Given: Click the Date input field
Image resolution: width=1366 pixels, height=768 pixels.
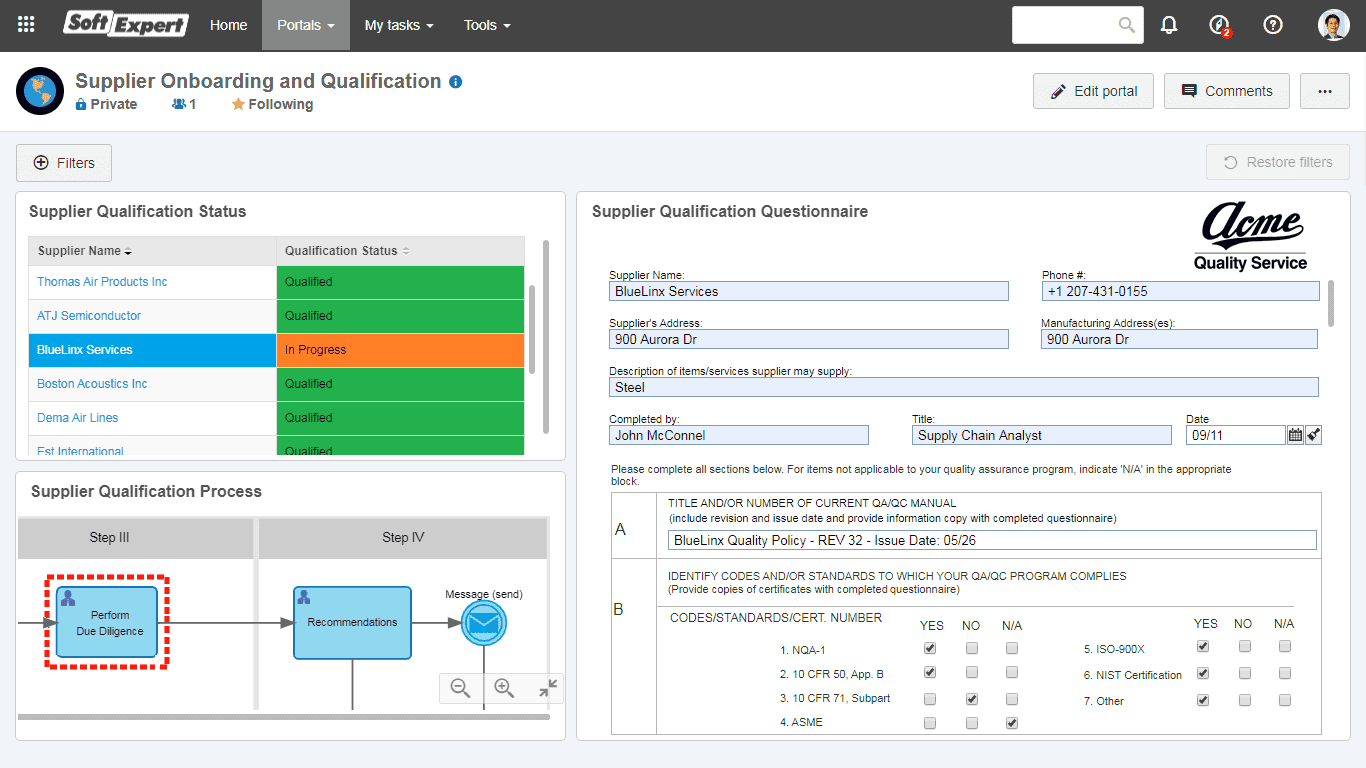Looking at the screenshot, I should click(1235, 435).
